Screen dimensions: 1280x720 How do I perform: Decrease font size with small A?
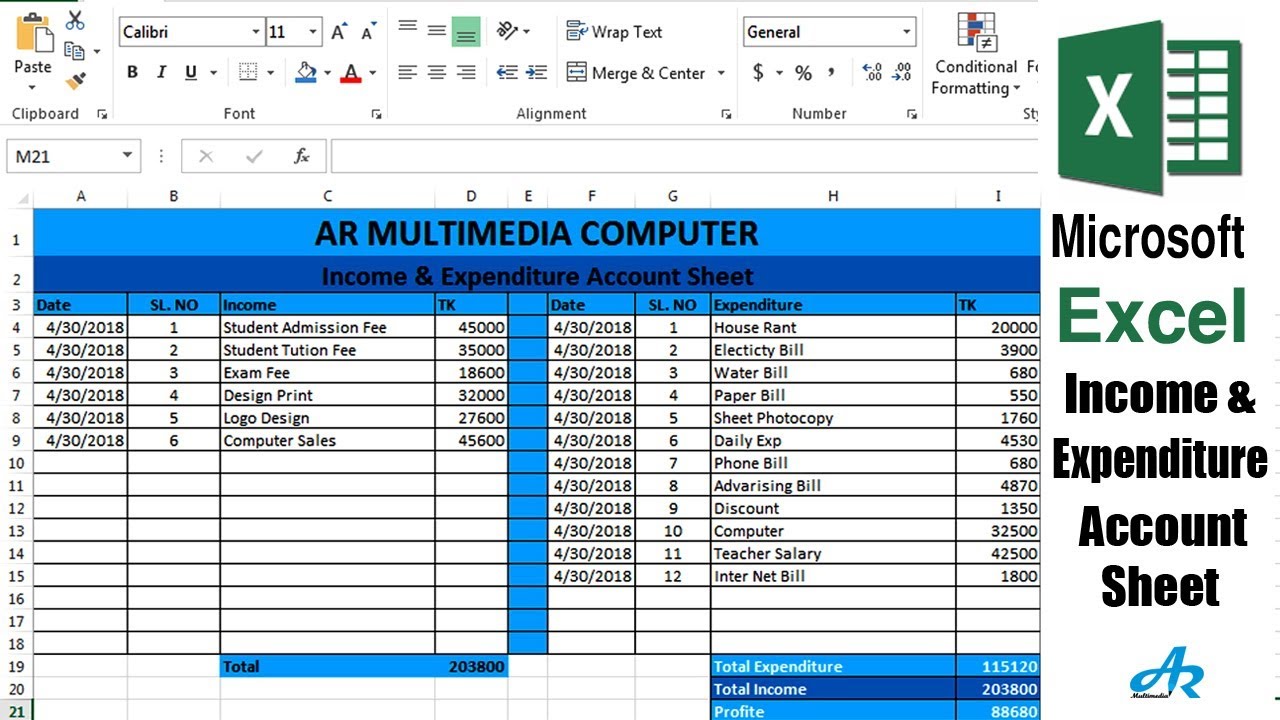tap(368, 32)
